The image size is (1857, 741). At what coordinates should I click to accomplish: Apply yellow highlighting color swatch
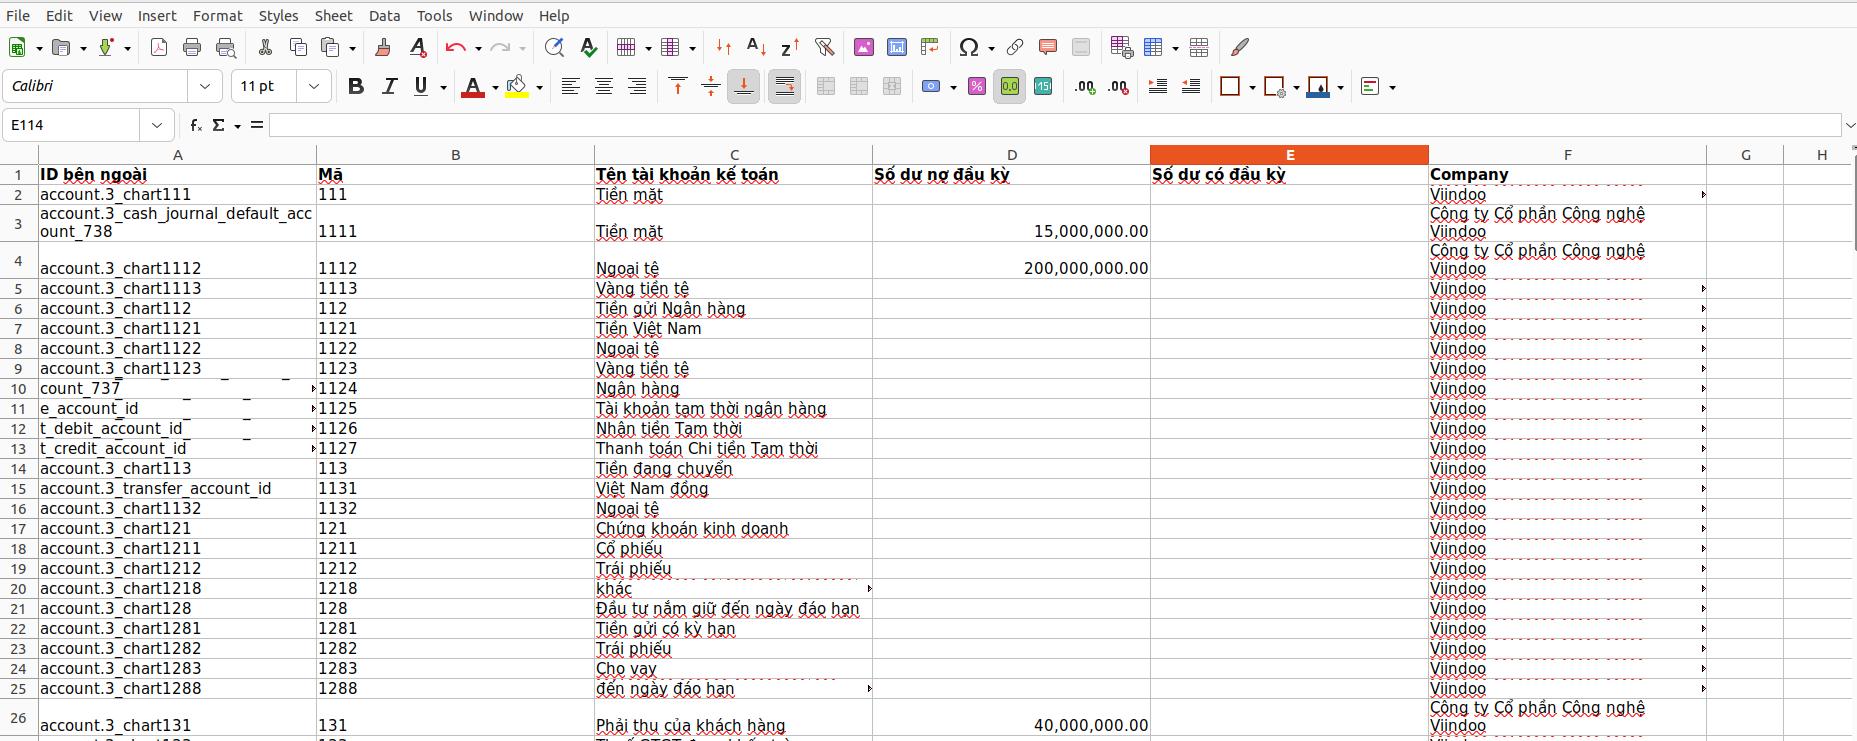[x=516, y=86]
